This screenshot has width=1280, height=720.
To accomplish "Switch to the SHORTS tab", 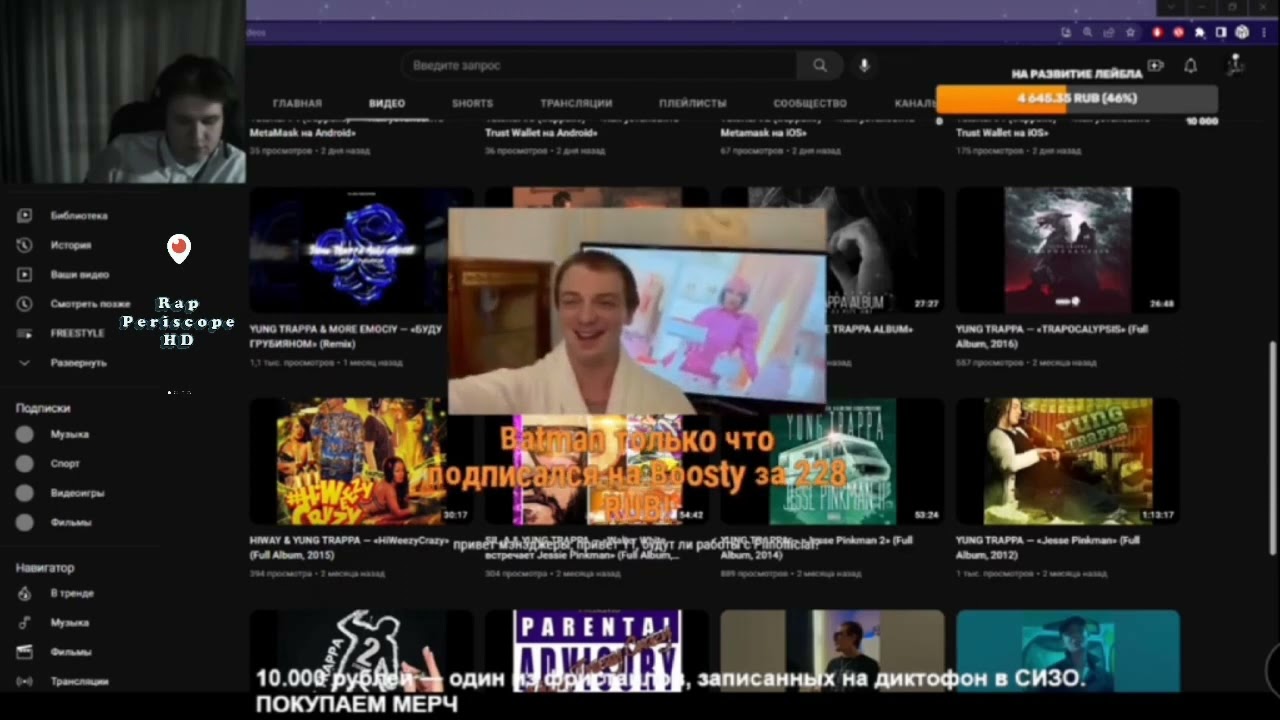I will 472,103.
